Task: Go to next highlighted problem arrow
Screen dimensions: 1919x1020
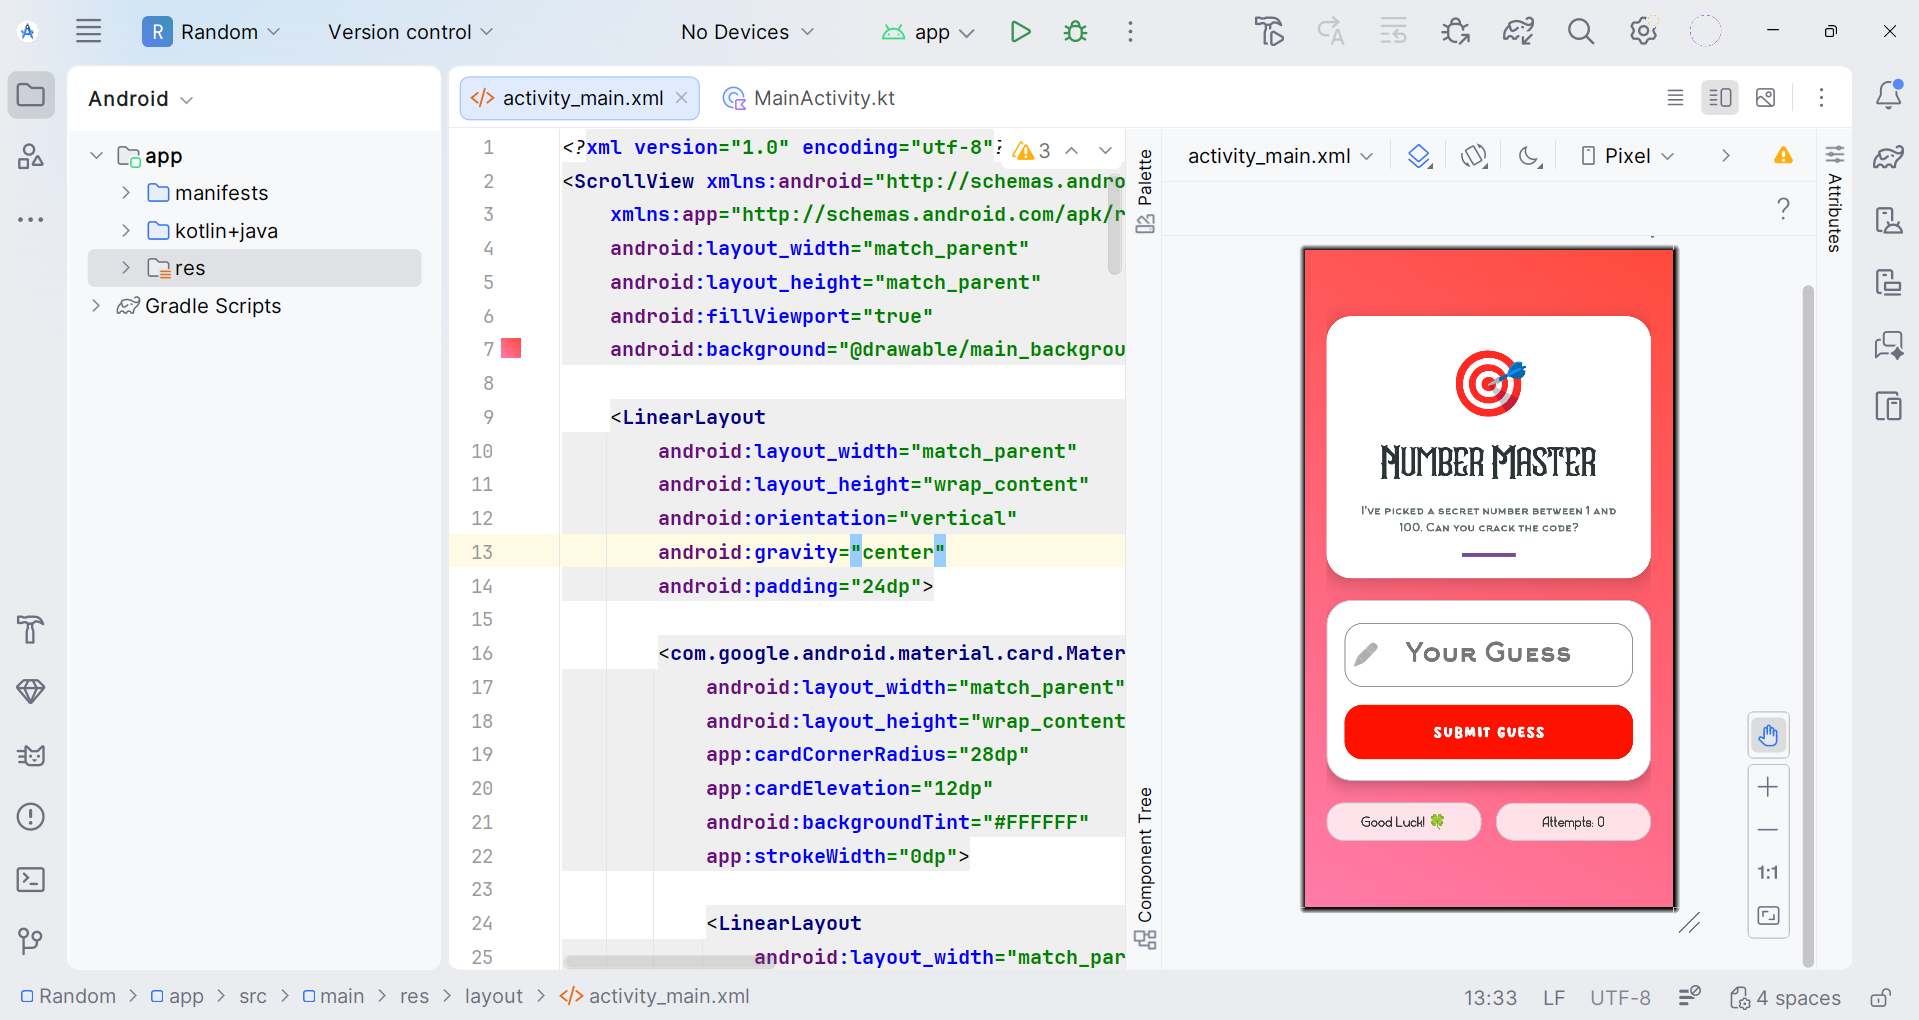Action: tap(1105, 150)
